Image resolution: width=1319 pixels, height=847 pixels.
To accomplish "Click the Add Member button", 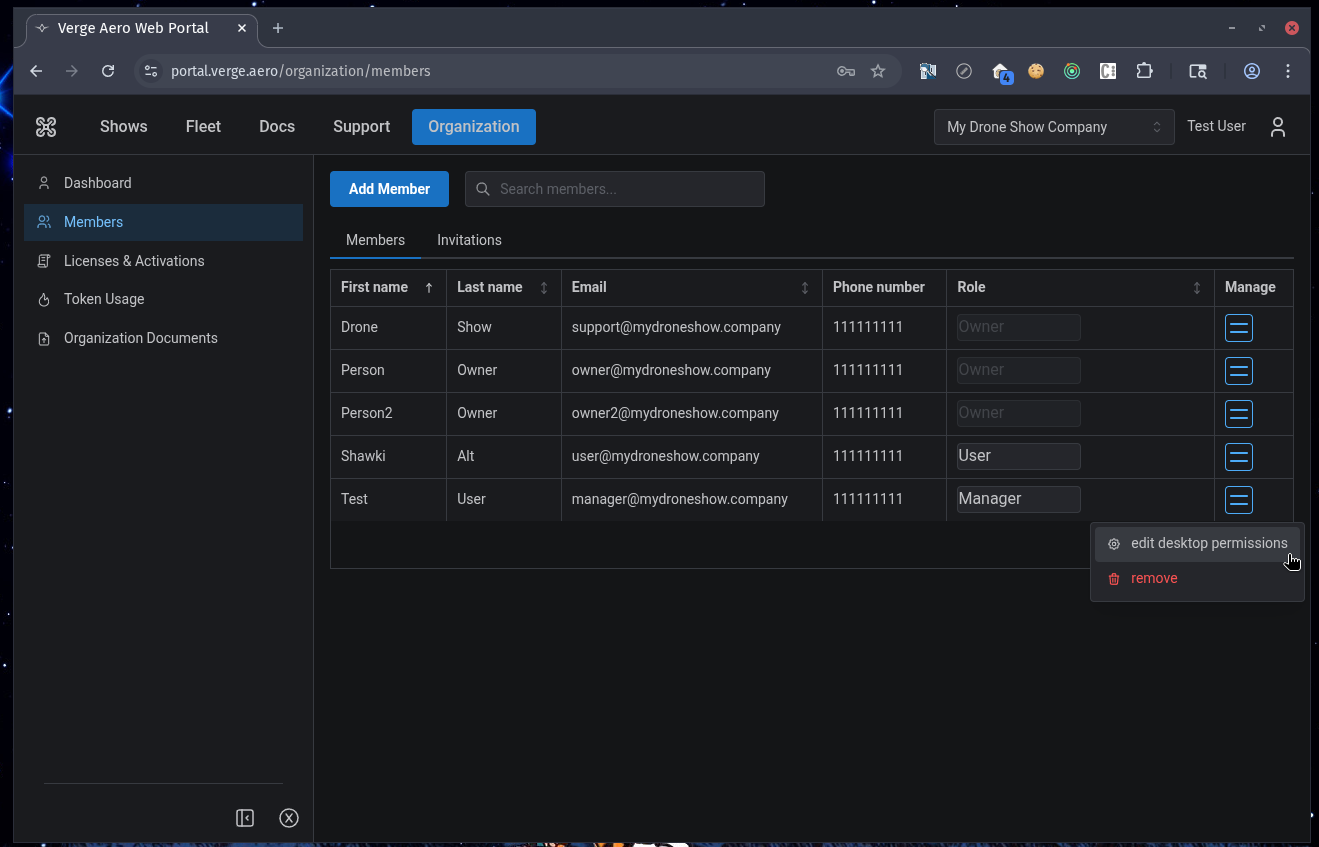I will pyautogui.click(x=389, y=189).
